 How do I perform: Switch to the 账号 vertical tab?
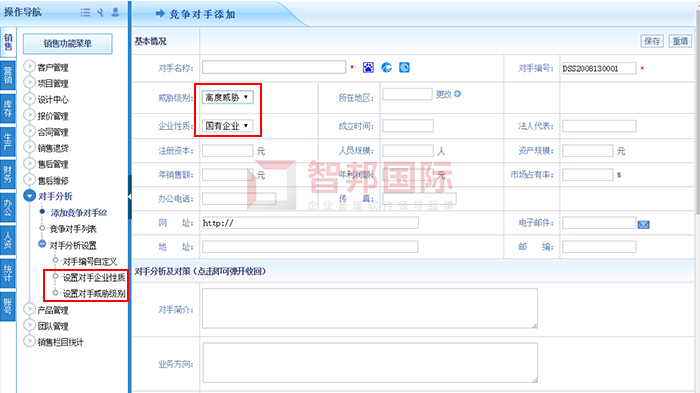point(8,306)
